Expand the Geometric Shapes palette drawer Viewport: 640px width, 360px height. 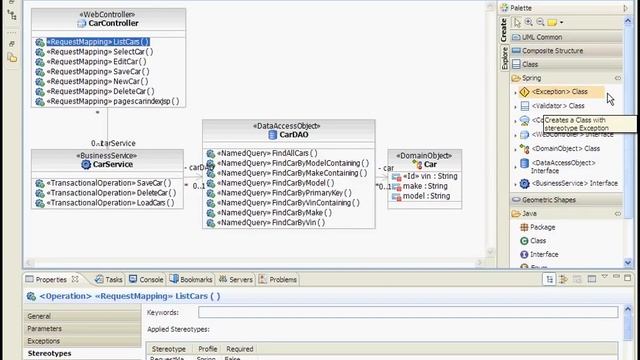(567, 200)
